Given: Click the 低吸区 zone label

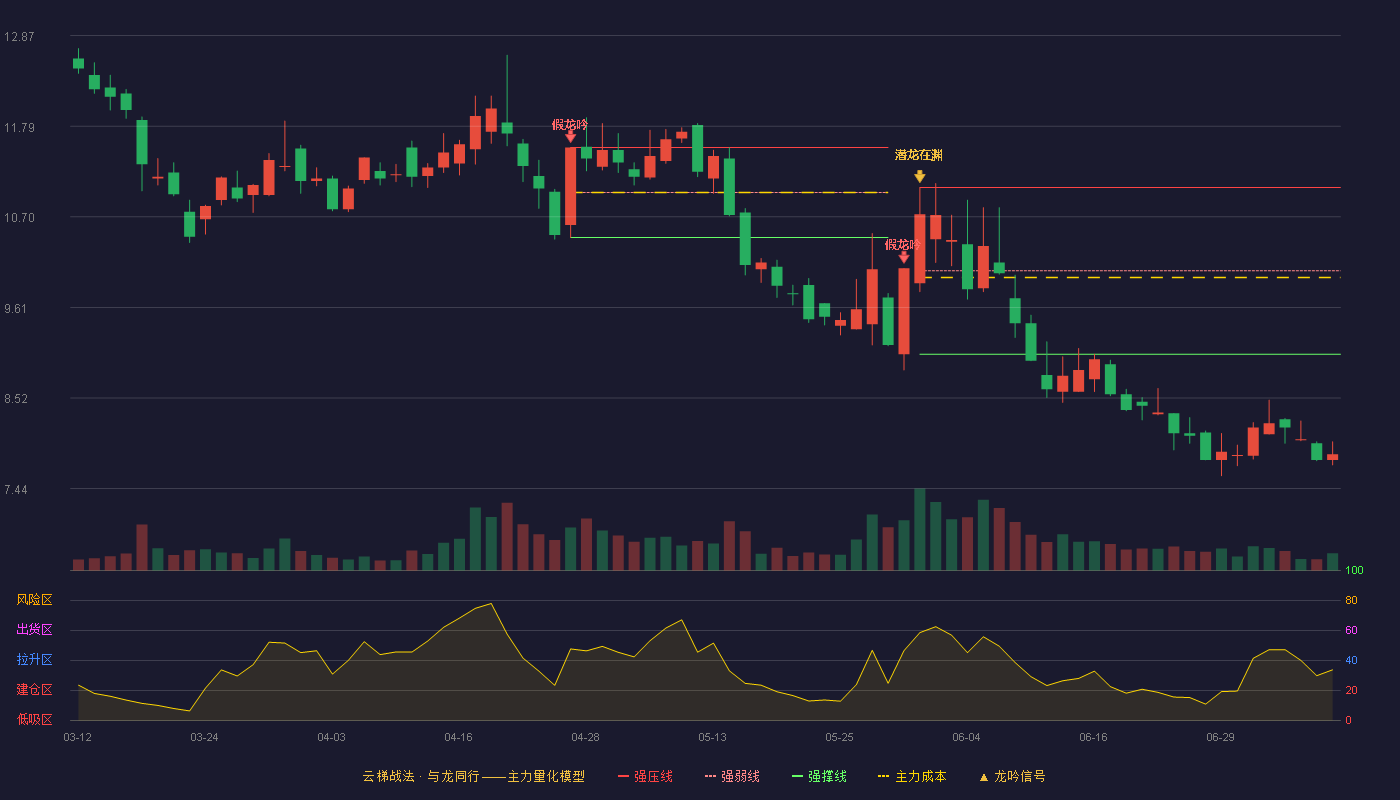Looking at the screenshot, I should (34, 719).
